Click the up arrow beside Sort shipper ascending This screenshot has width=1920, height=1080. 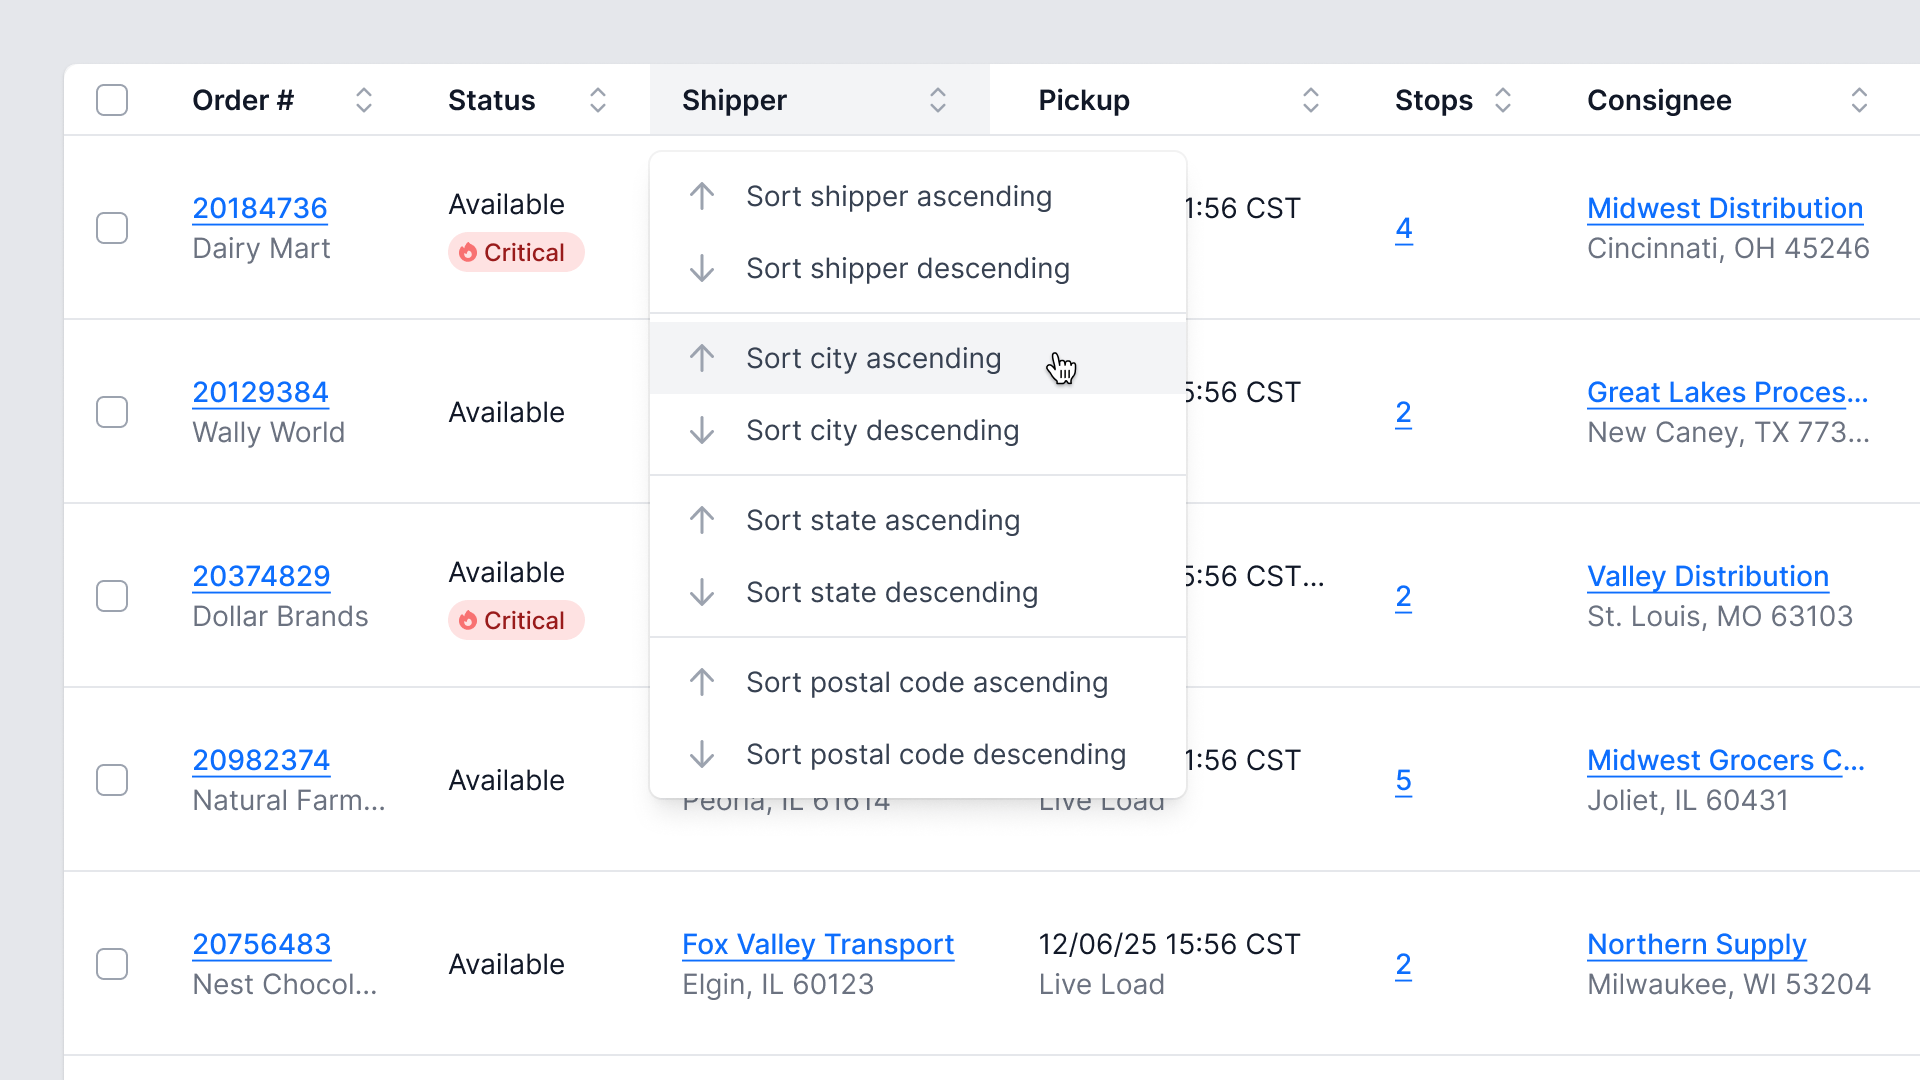pos(702,196)
